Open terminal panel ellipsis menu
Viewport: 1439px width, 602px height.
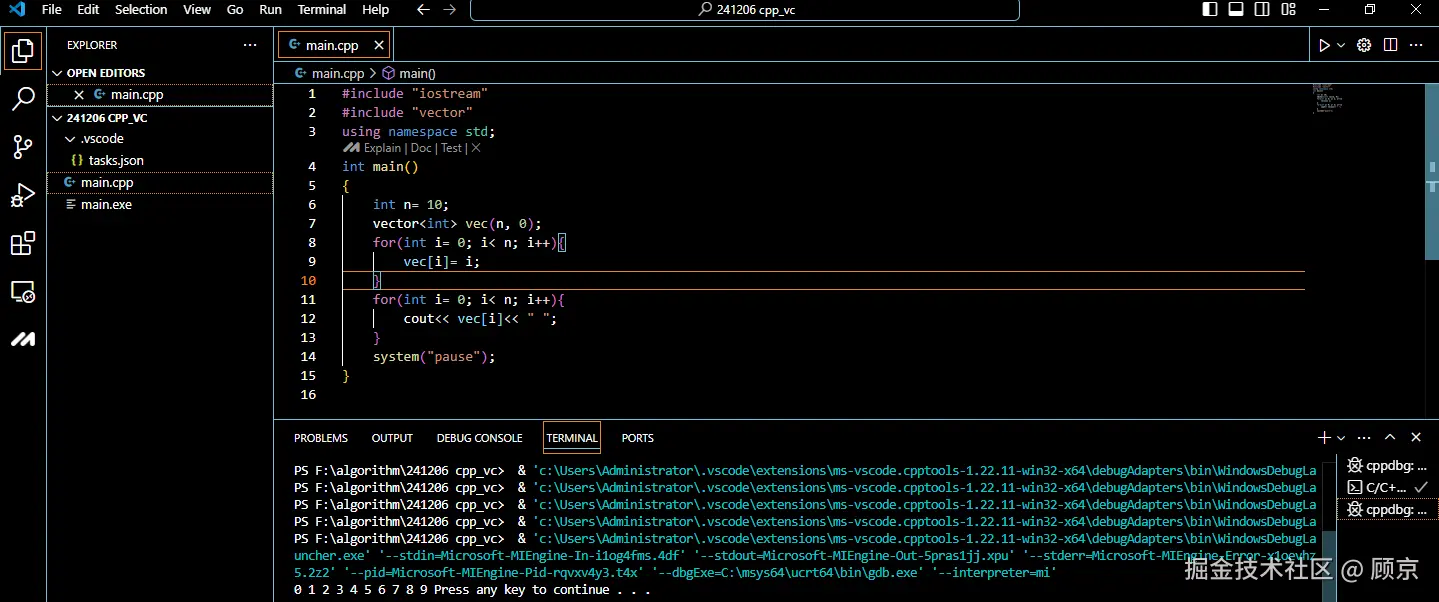pos(1364,438)
